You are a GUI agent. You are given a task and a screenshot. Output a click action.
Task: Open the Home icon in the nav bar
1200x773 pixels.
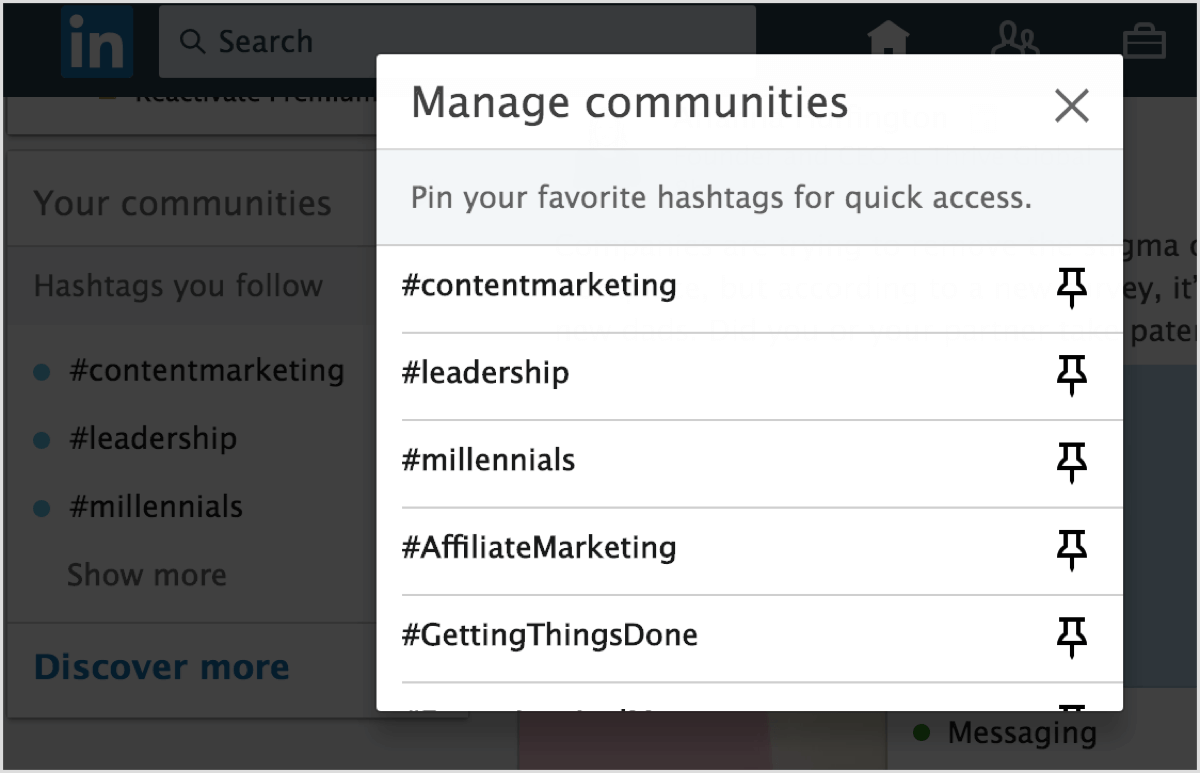(888, 42)
